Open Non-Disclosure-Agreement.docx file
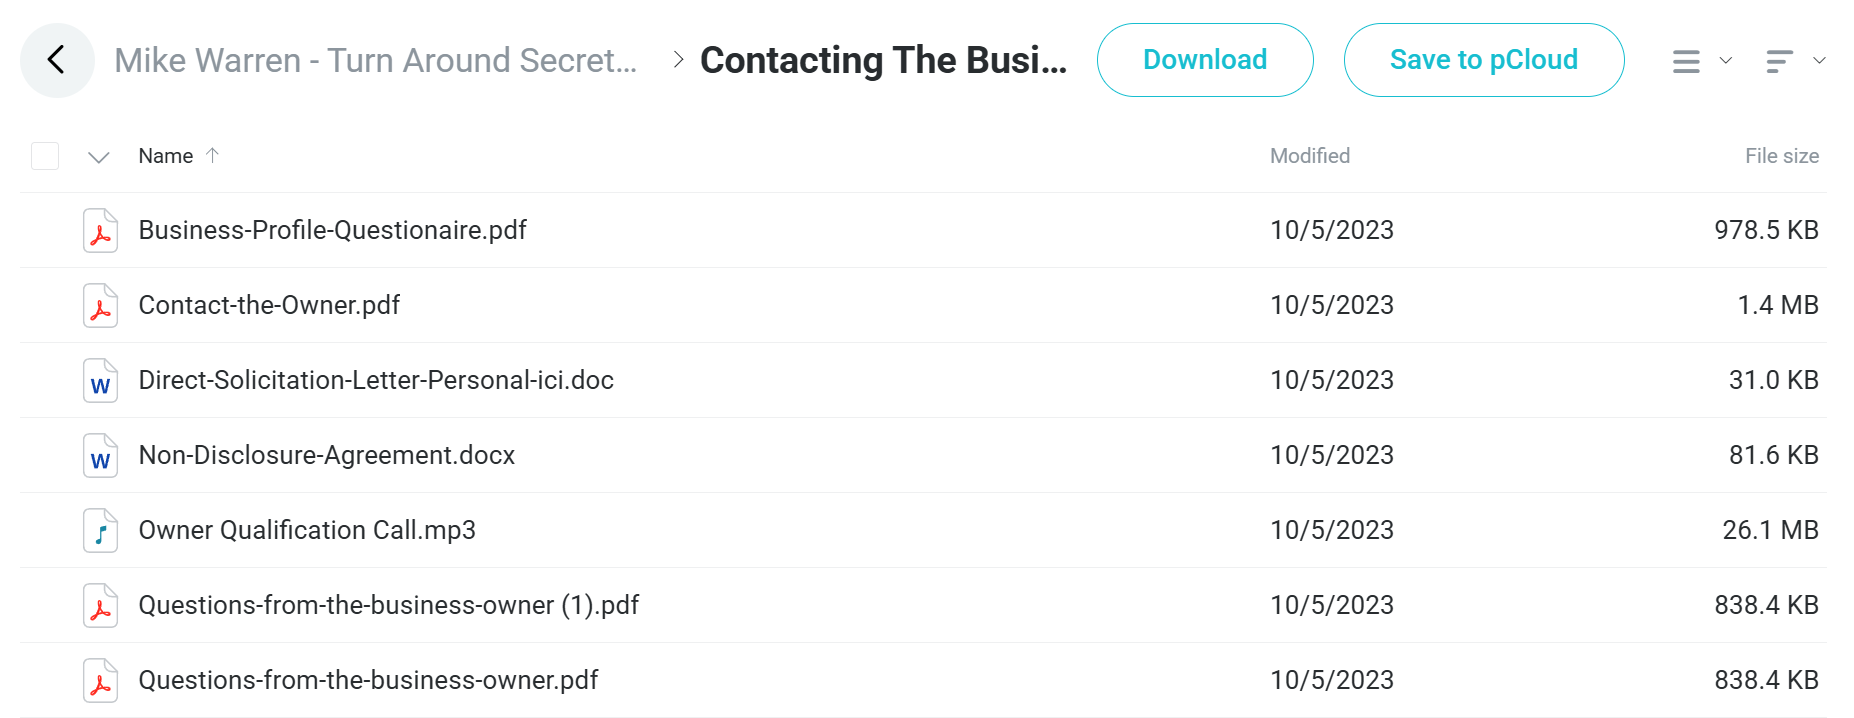Viewport: 1854px width, 718px height. 327,455
